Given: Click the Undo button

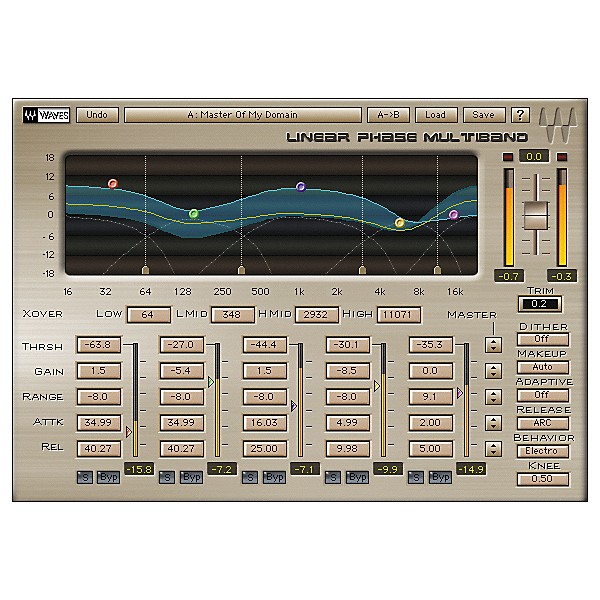Looking at the screenshot, I should point(97,115).
